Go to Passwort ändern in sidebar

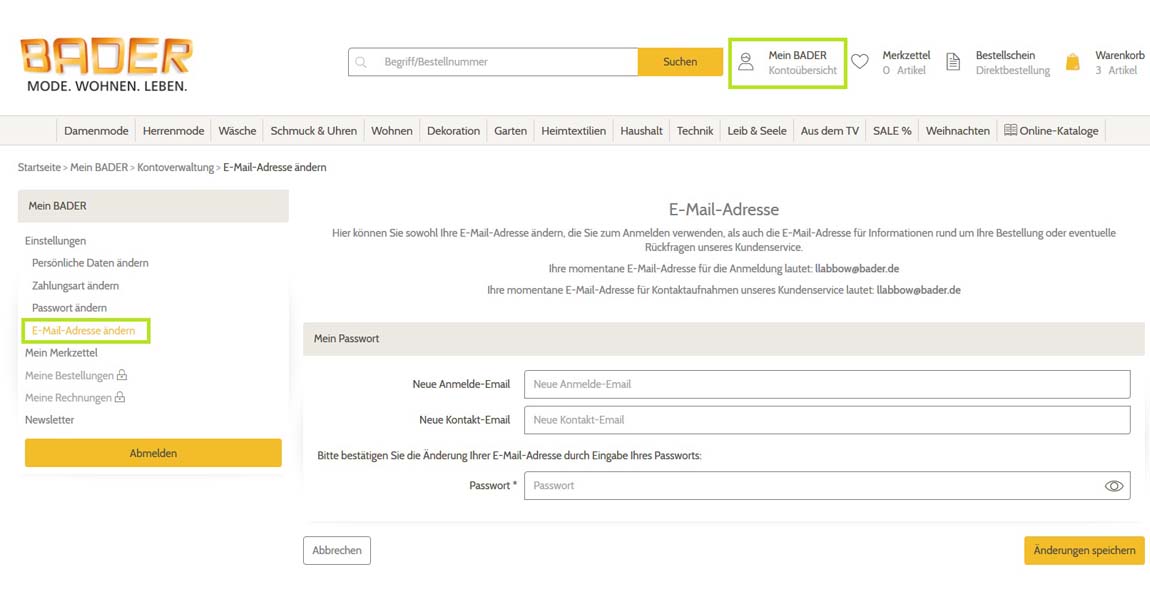69,308
